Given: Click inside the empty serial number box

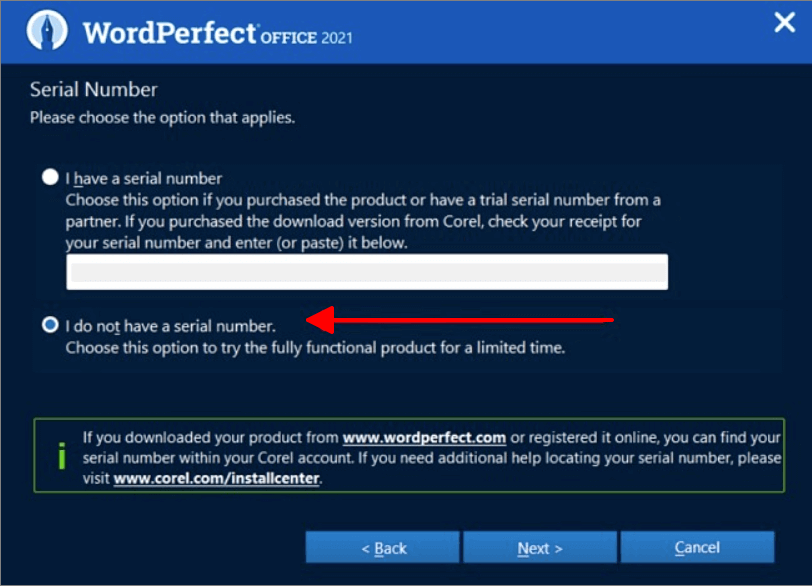Looking at the screenshot, I should tap(366, 271).
